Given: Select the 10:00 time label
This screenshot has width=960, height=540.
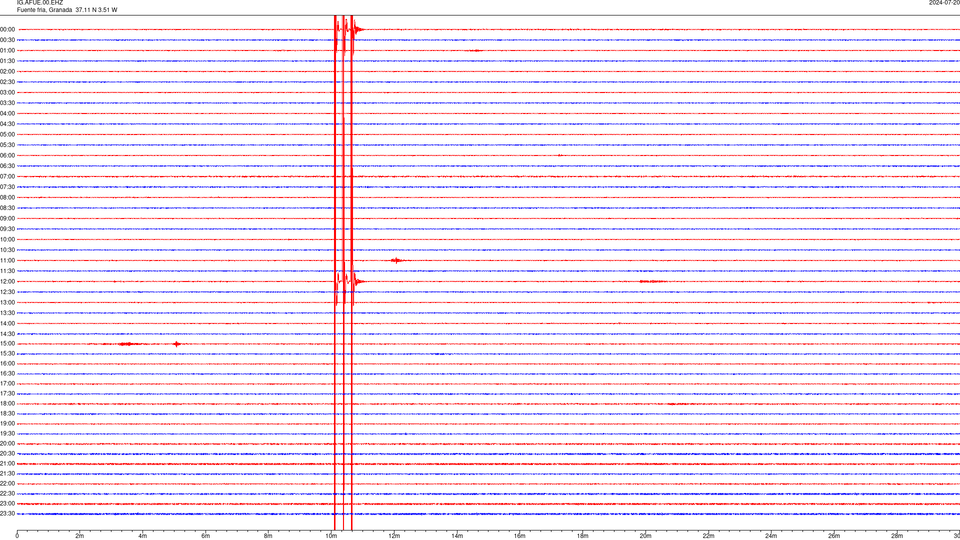Looking at the screenshot, I should [x=7, y=239].
